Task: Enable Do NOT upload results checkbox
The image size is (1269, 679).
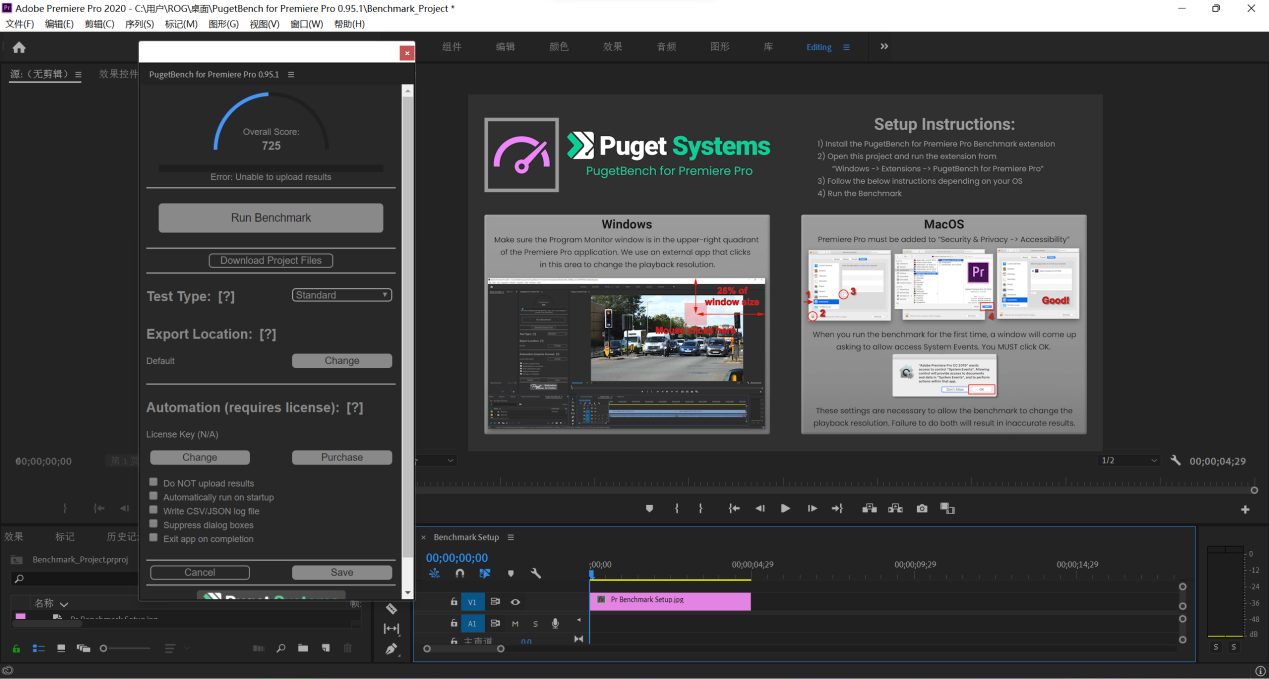Action: (x=154, y=482)
